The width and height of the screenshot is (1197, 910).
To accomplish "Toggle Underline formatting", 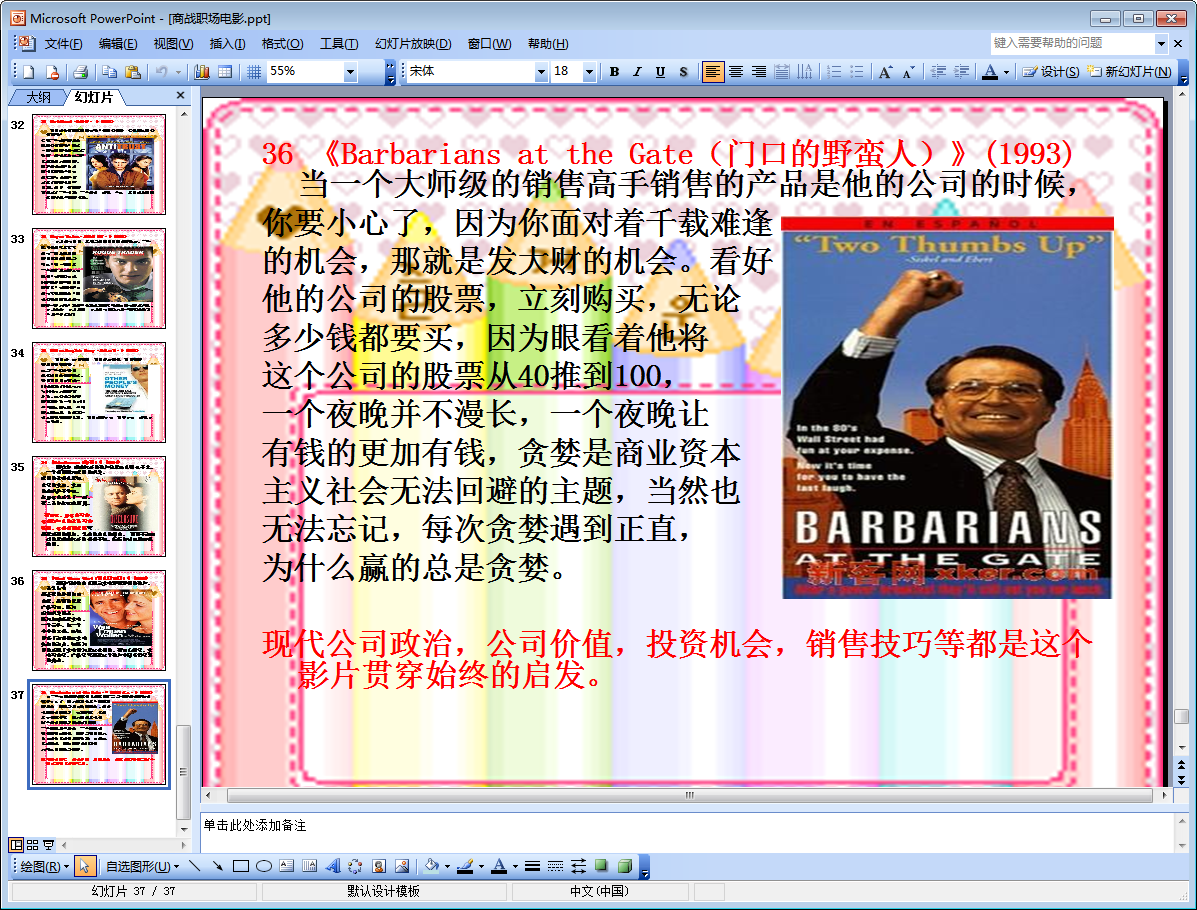I will [x=660, y=72].
